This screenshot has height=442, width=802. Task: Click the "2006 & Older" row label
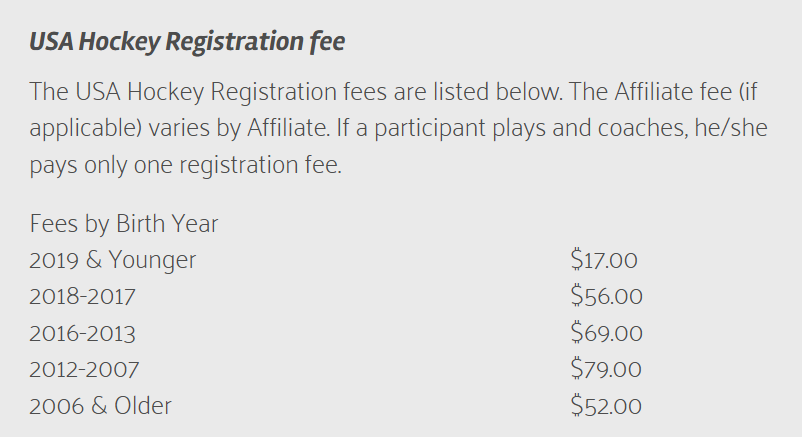tap(101, 406)
